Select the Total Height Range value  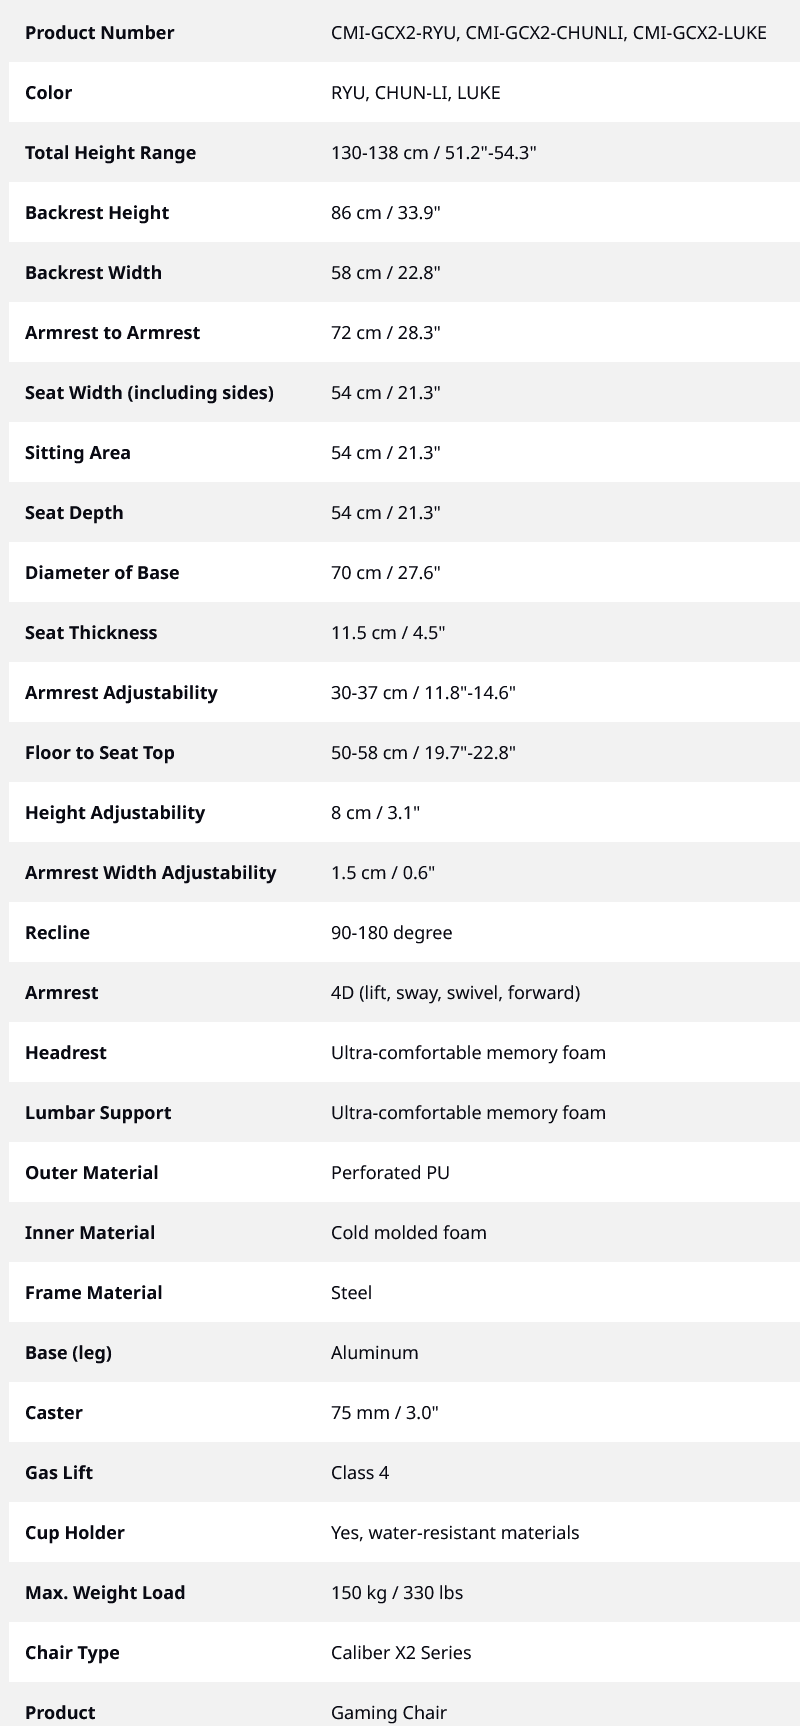point(434,153)
